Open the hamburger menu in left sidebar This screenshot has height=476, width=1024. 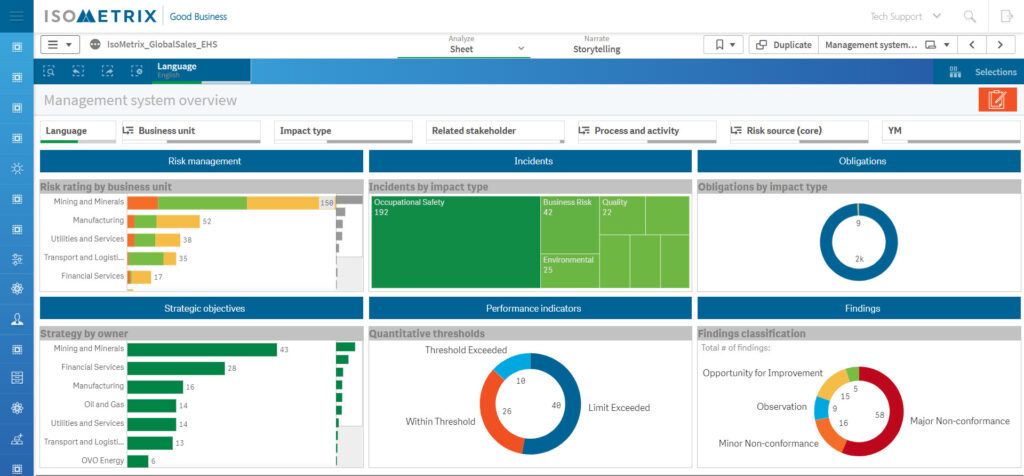point(16,16)
